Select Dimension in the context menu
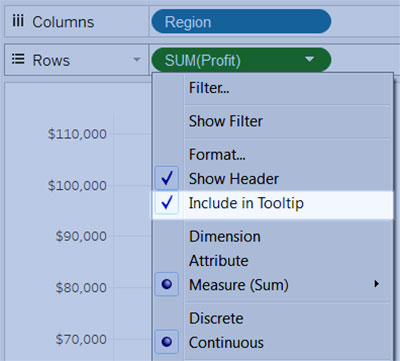 [225, 236]
